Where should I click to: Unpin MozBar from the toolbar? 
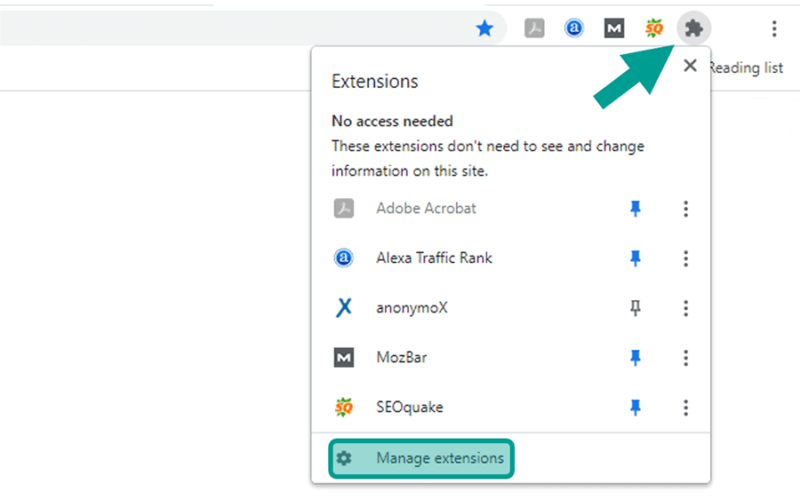(x=635, y=358)
